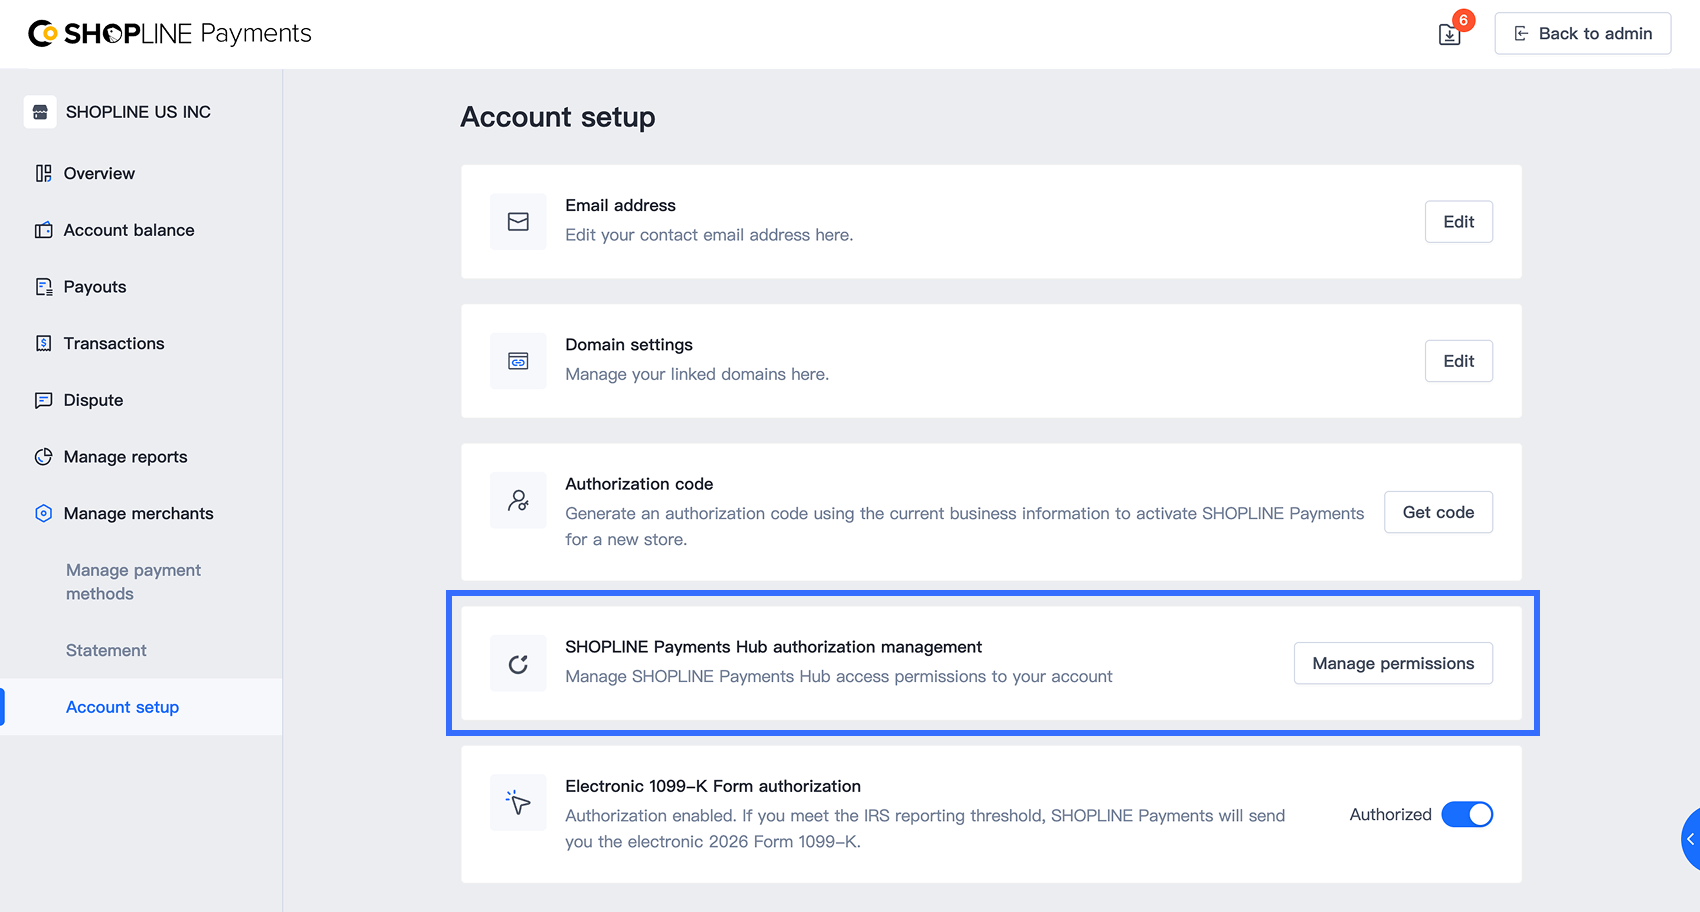Screen dimensions: 1700x912
Task: Click Get code button
Action: coord(1438,512)
